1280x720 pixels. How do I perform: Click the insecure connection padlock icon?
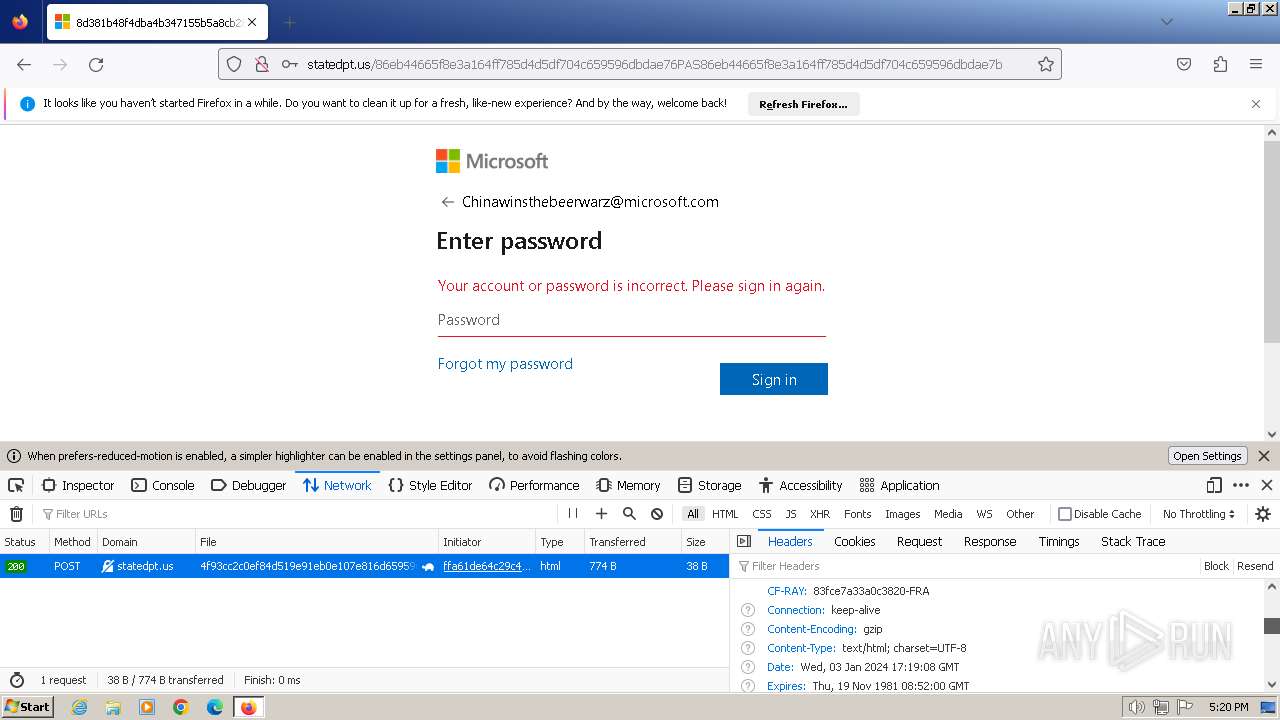coord(261,64)
